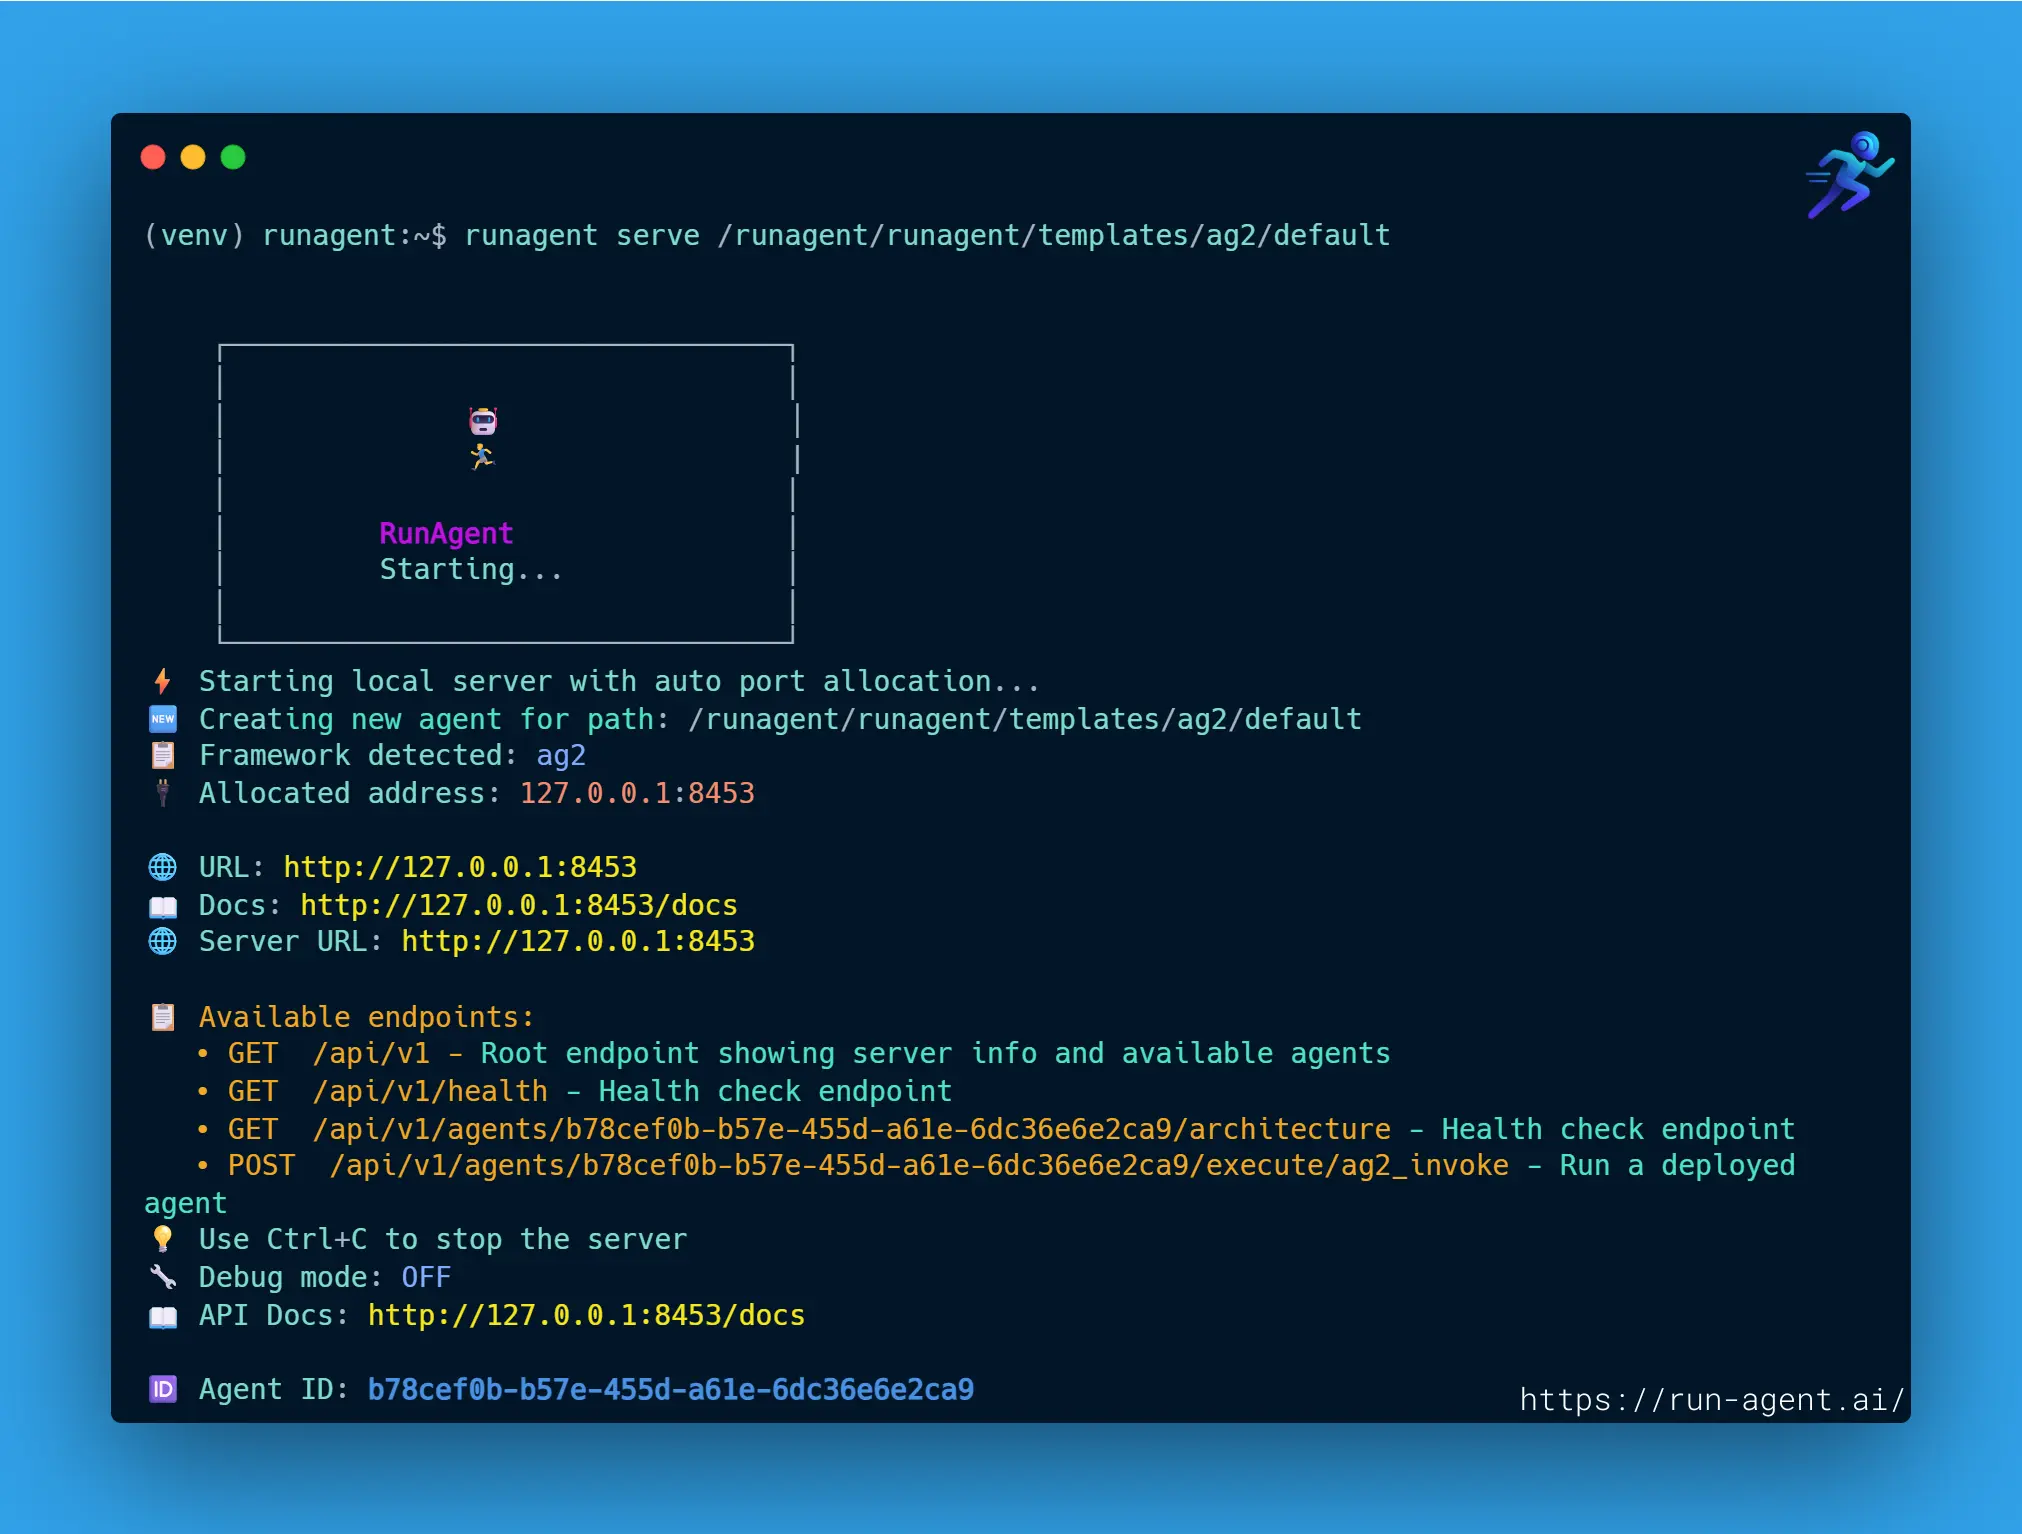The image size is (2022, 1534).
Task: Click the Creating new agent path /runagent/runagent/templates/ag2/default
Action: click(1025, 719)
